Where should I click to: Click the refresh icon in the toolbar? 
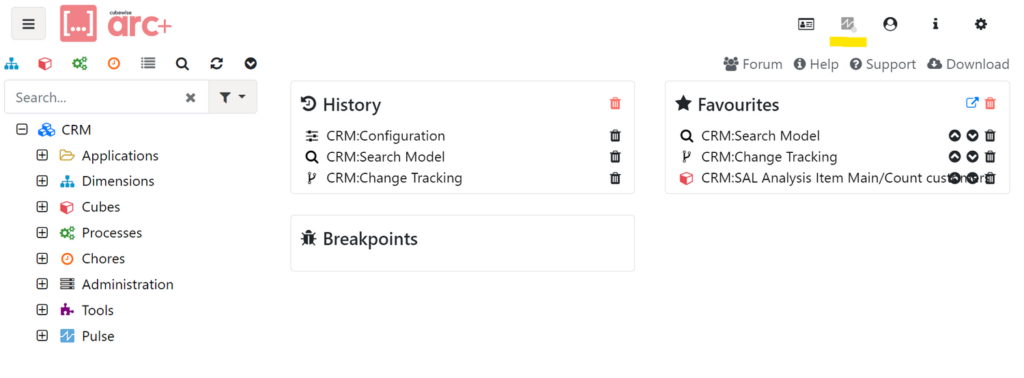coord(217,63)
